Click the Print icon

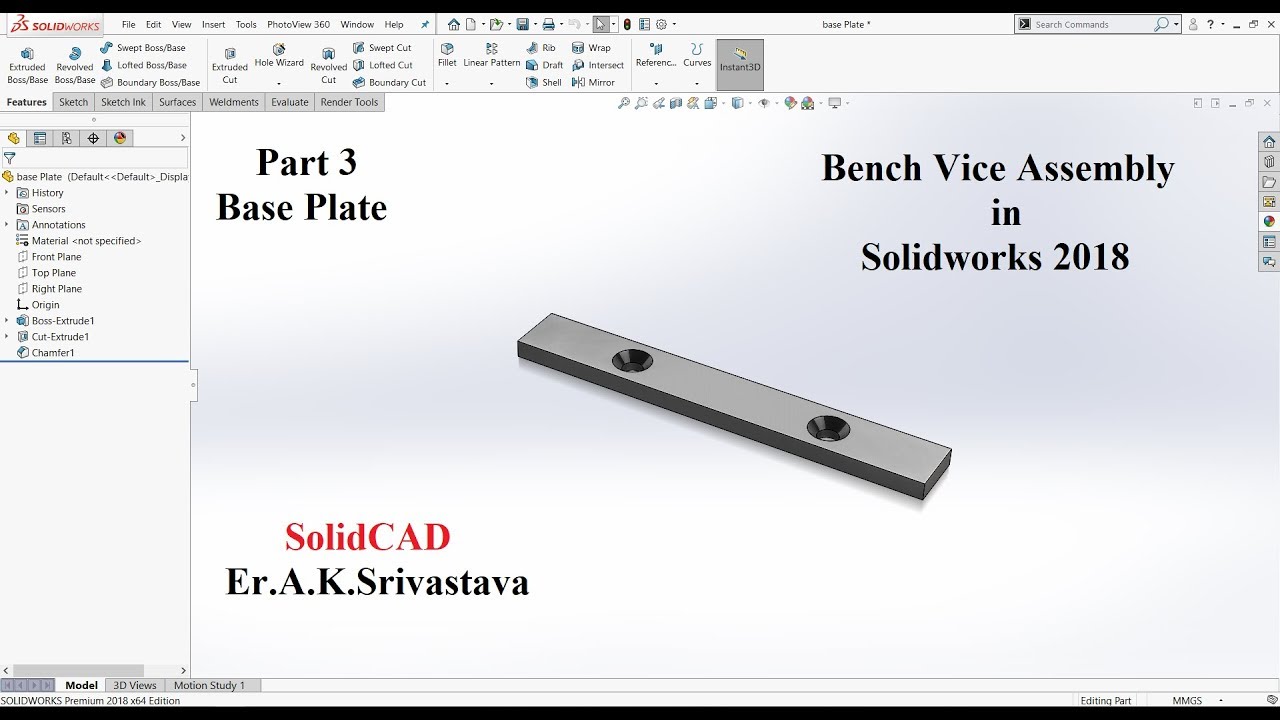(548, 24)
